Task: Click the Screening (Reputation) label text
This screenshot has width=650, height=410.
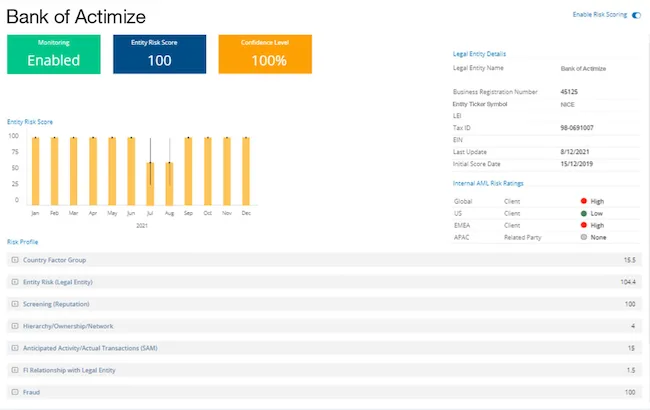Action: pyautogui.click(x=56, y=304)
